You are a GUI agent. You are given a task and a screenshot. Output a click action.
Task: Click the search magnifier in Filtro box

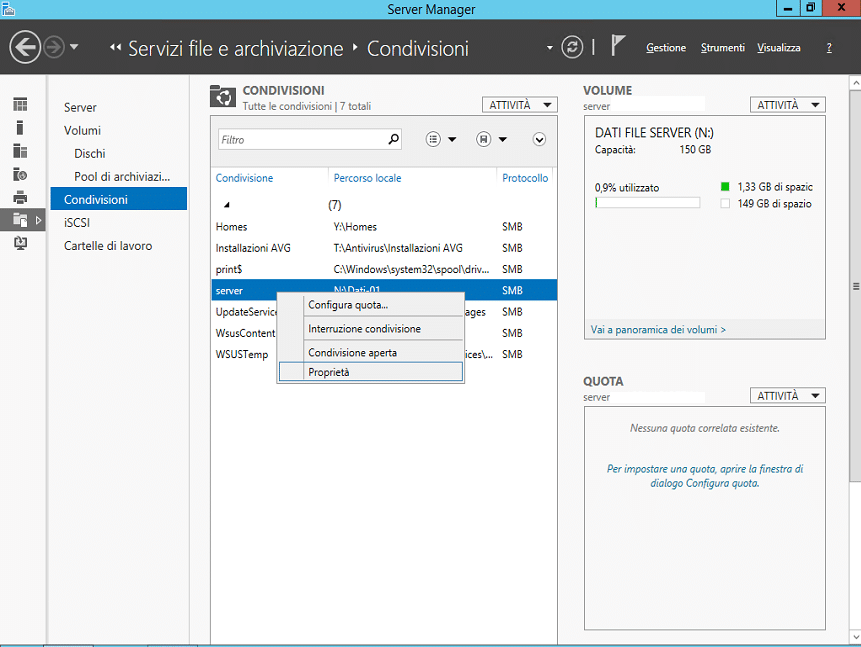click(x=393, y=140)
